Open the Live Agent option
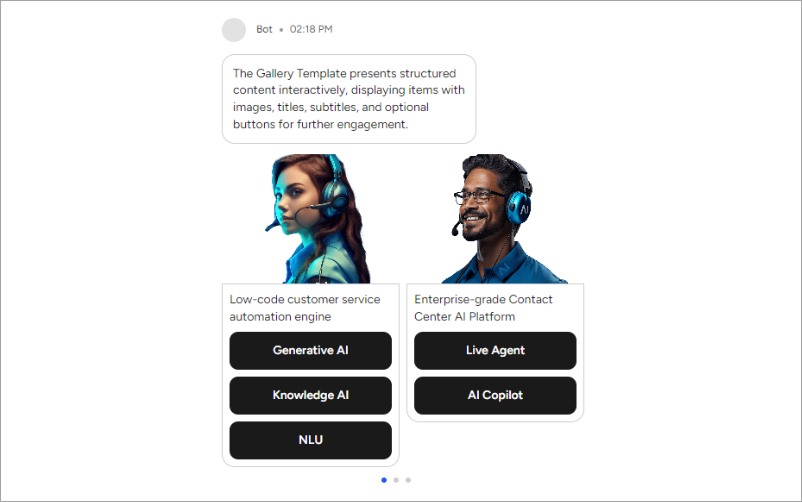Viewport: 802px width, 502px height. tap(495, 351)
